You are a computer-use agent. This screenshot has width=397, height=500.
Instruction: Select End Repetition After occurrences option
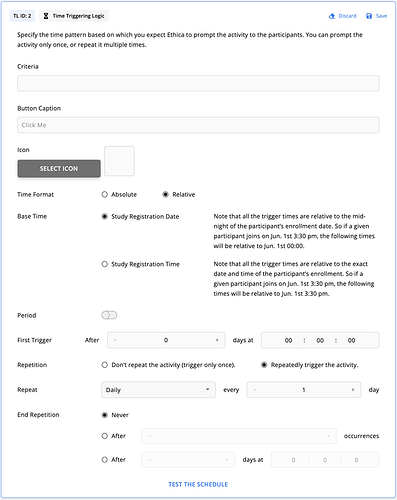pyautogui.click(x=105, y=436)
